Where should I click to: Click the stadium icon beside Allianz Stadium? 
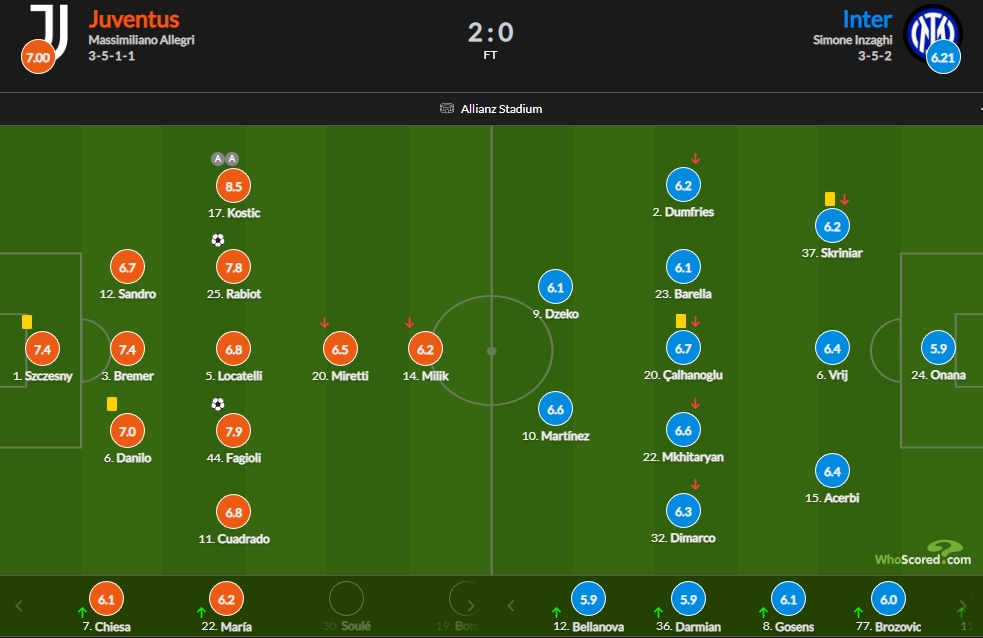(x=446, y=108)
